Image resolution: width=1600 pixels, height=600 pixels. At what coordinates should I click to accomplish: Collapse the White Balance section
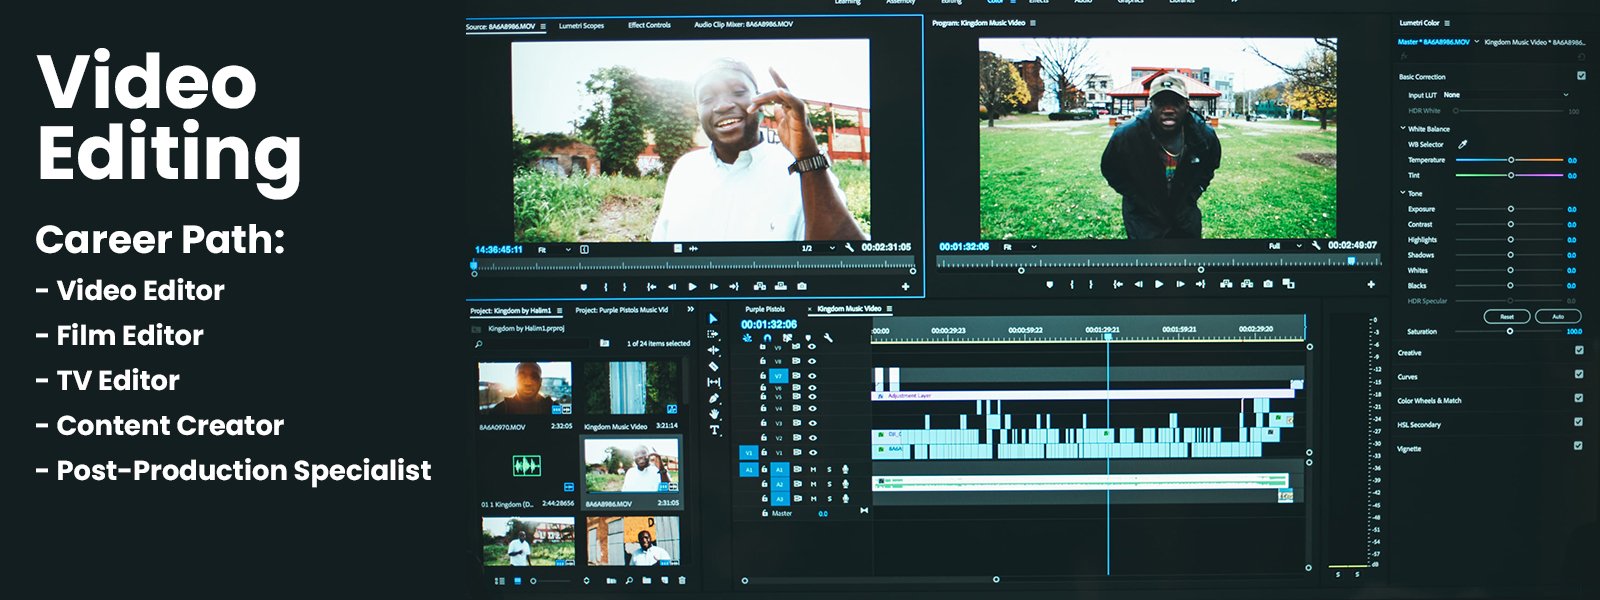click(1403, 128)
